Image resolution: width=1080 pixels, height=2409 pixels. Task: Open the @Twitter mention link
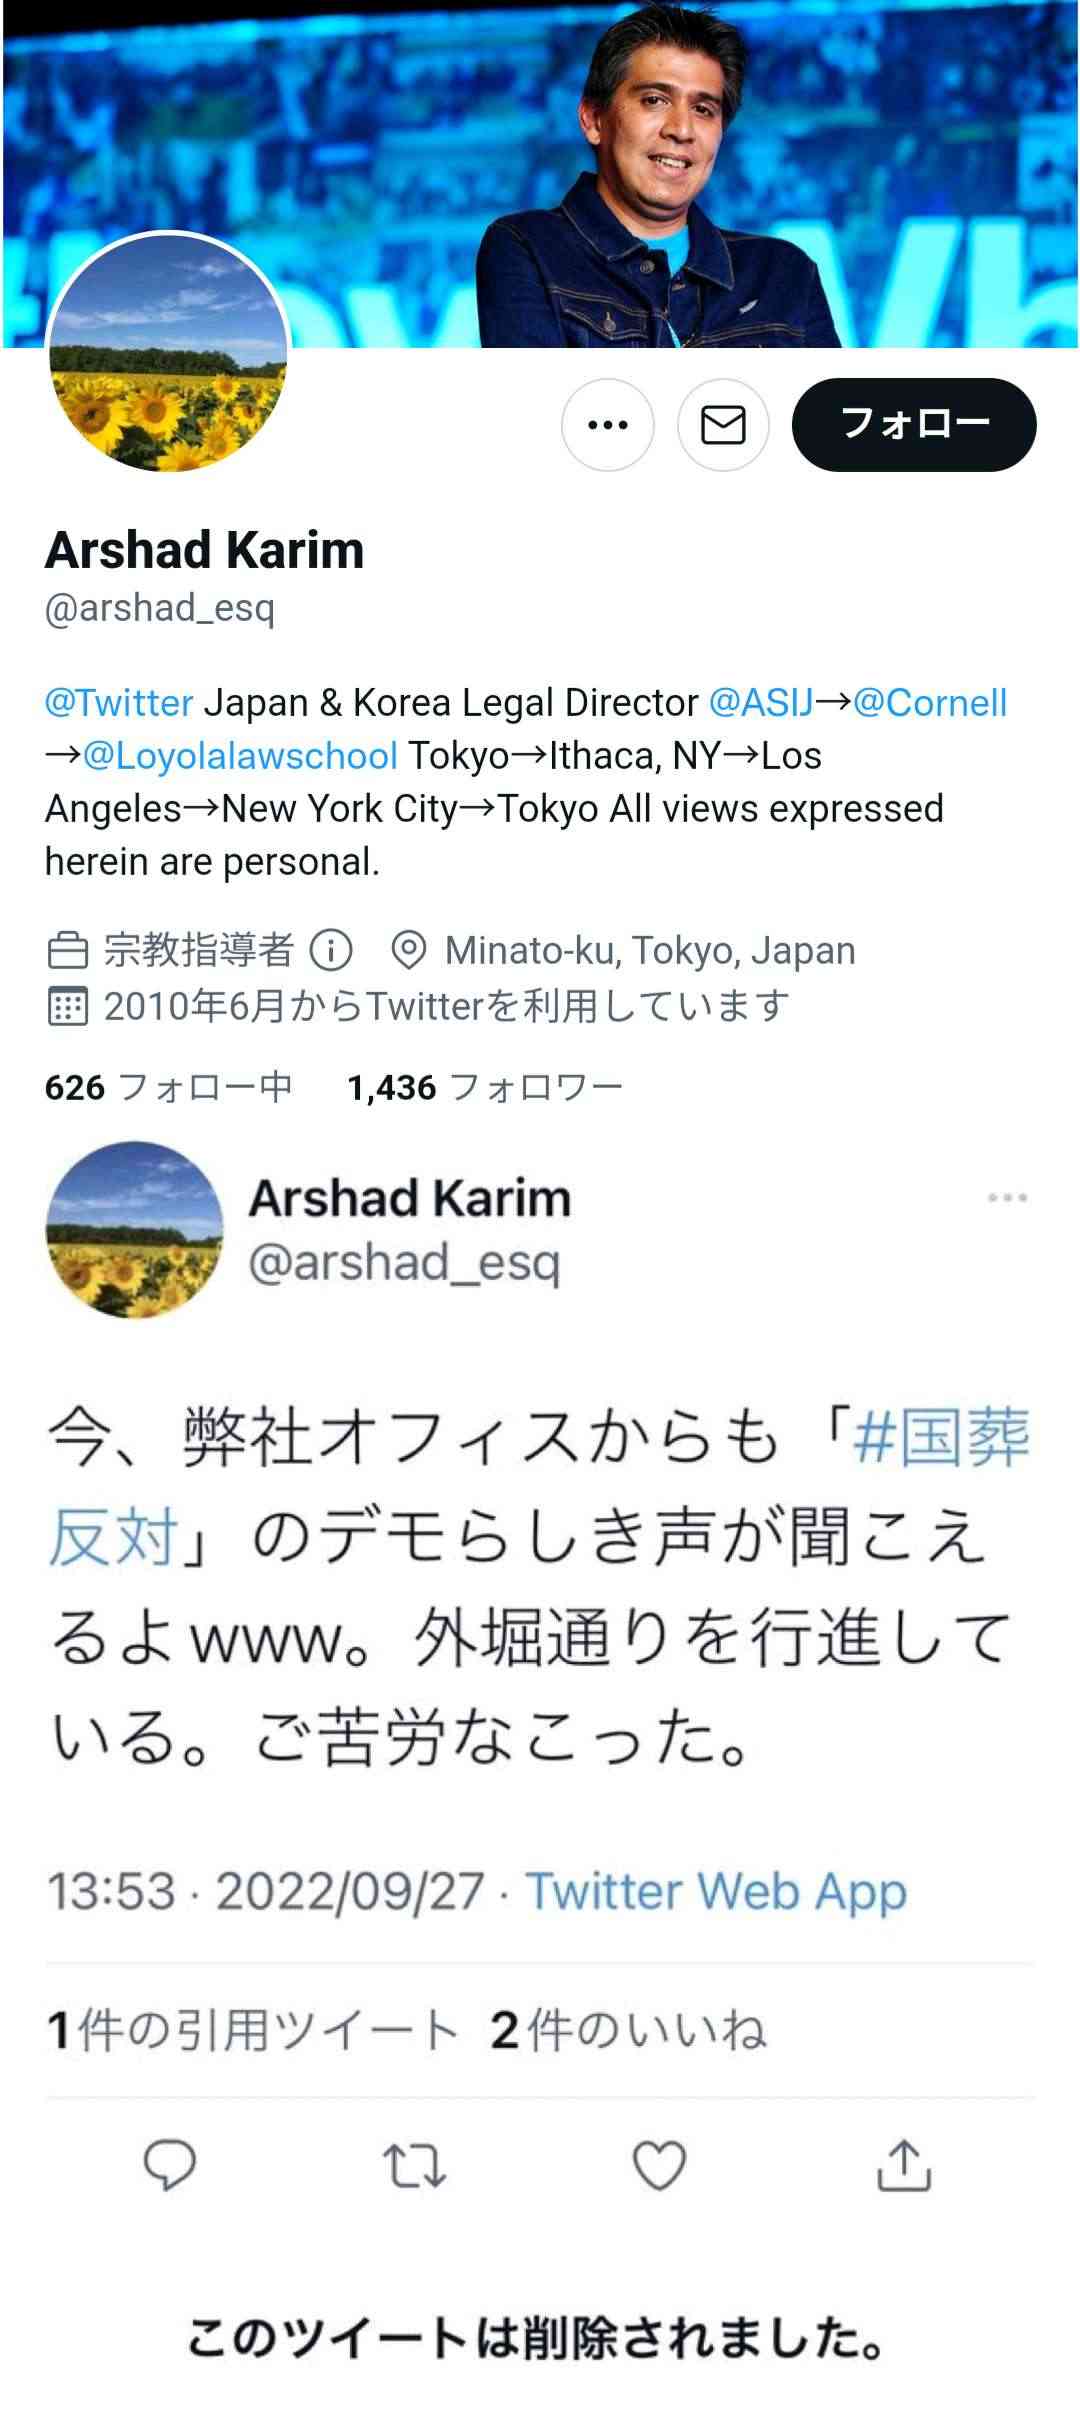pos(119,703)
